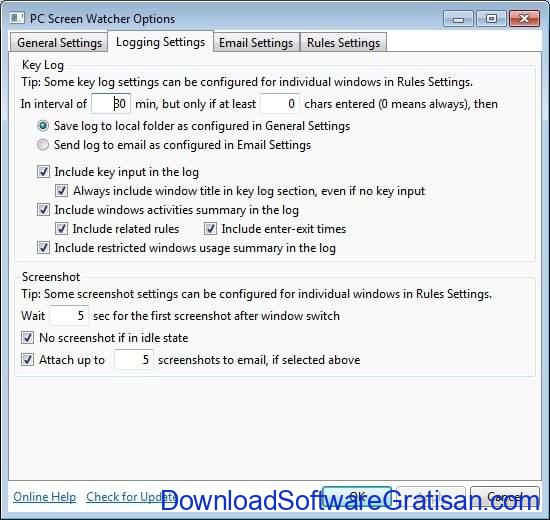Click the interval minutes input field
Viewport: 550px width, 520px height.
(111, 104)
